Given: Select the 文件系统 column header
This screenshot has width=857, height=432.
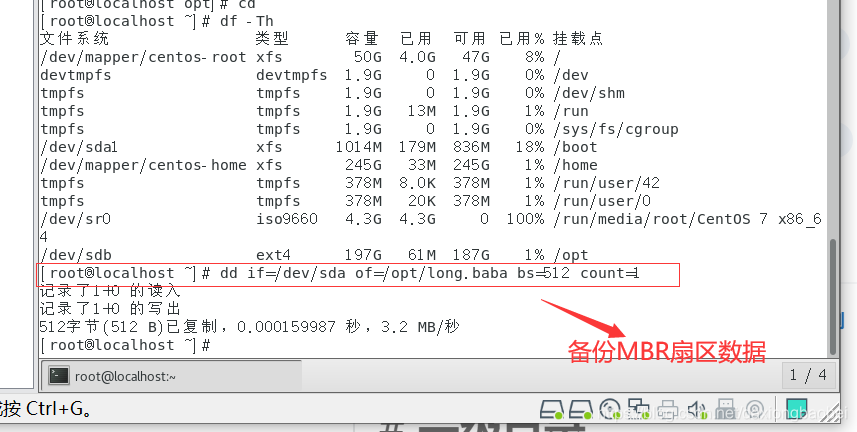Looking at the screenshot, I should pyautogui.click(x=74, y=38).
